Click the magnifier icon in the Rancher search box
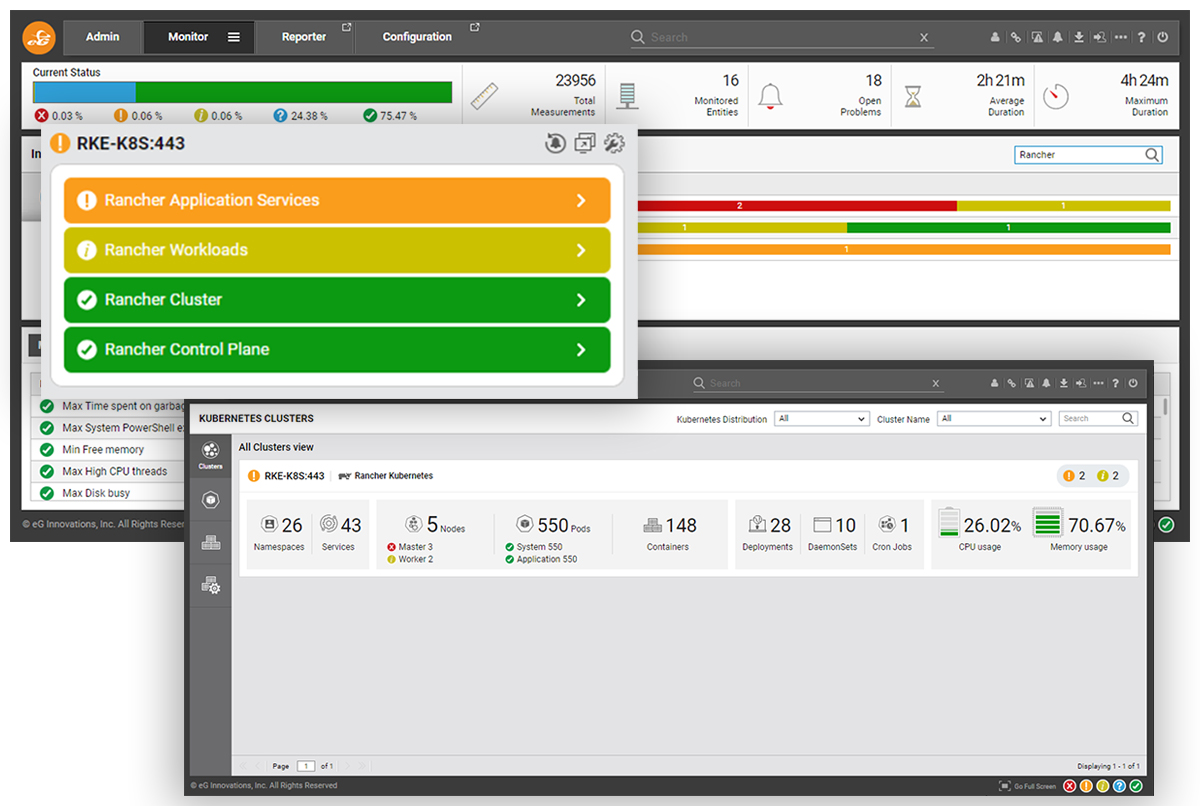This screenshot has width=1200, height=806. [x=1152, y=155]
